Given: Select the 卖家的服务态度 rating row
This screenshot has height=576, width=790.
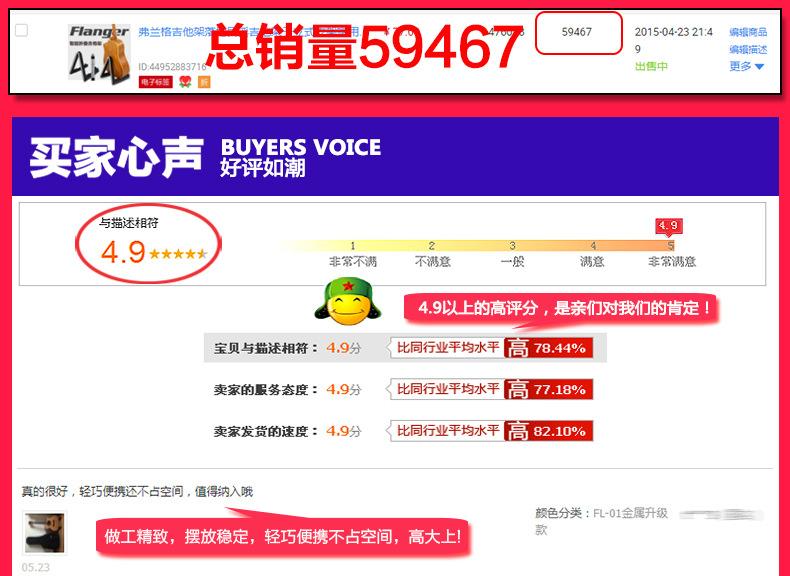Looking at the screenshot, I should pyautogui.click(x=403, y=390).
